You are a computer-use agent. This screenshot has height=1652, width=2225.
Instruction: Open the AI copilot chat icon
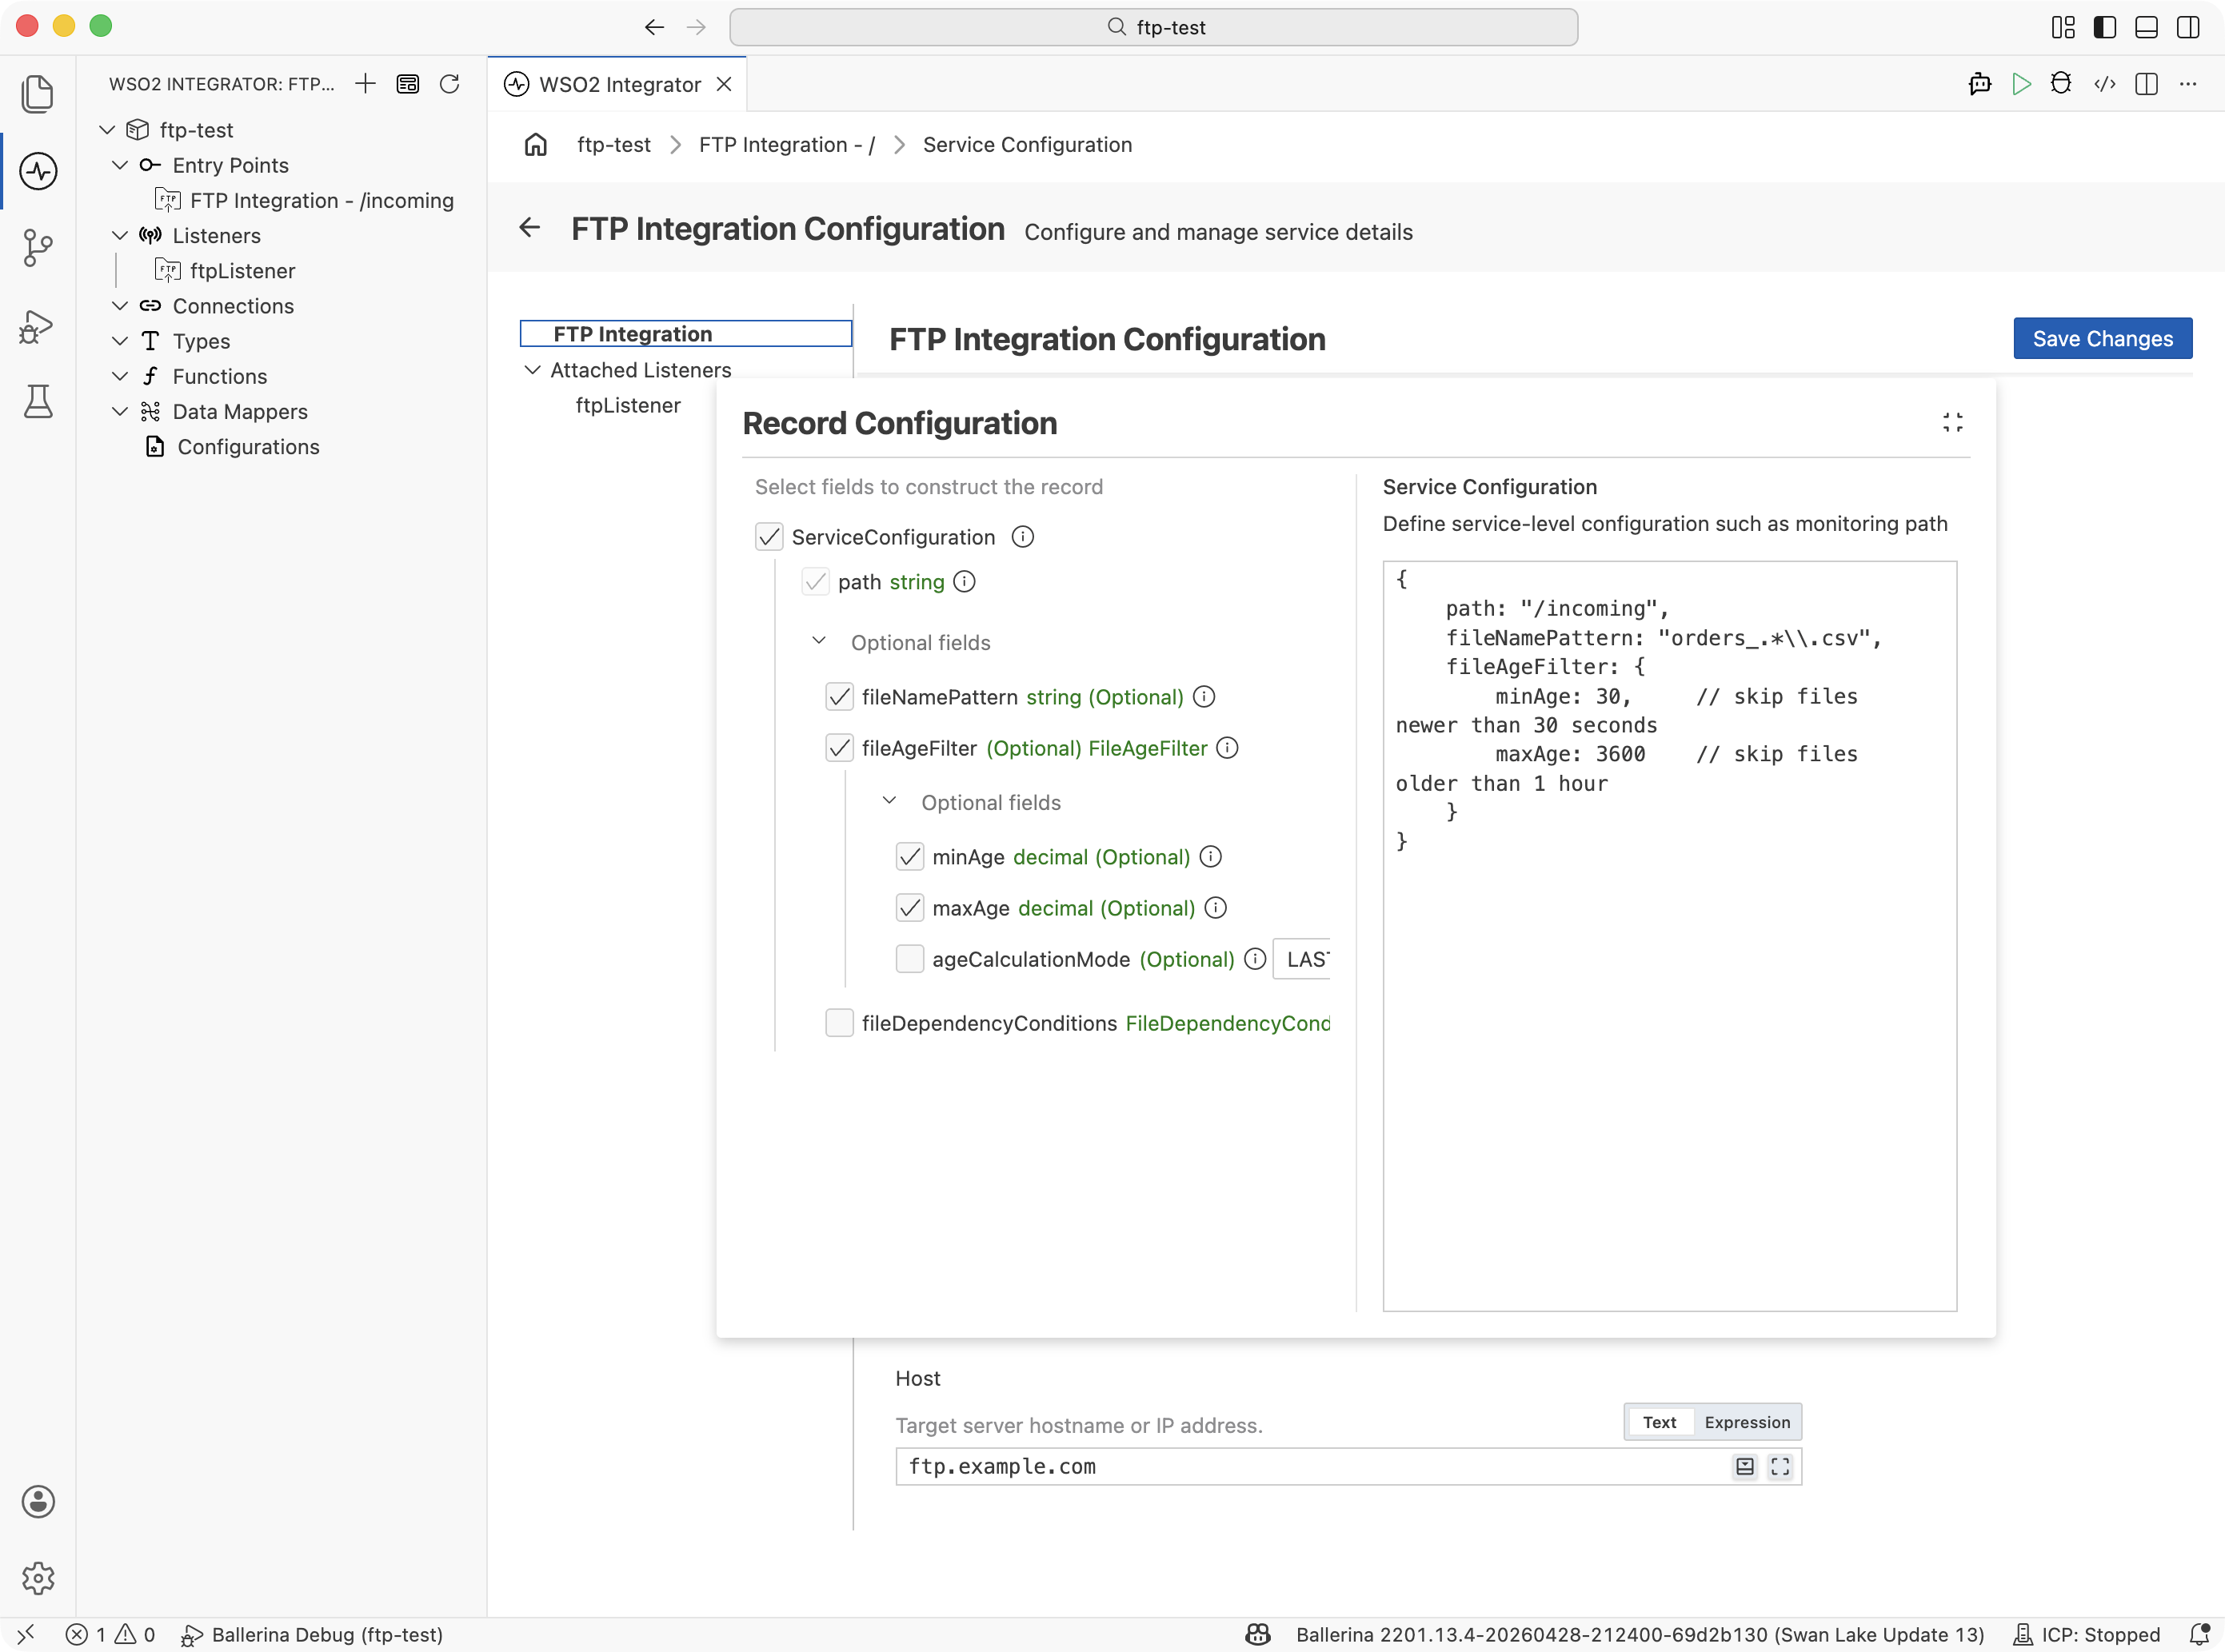tap(1979, 84)
